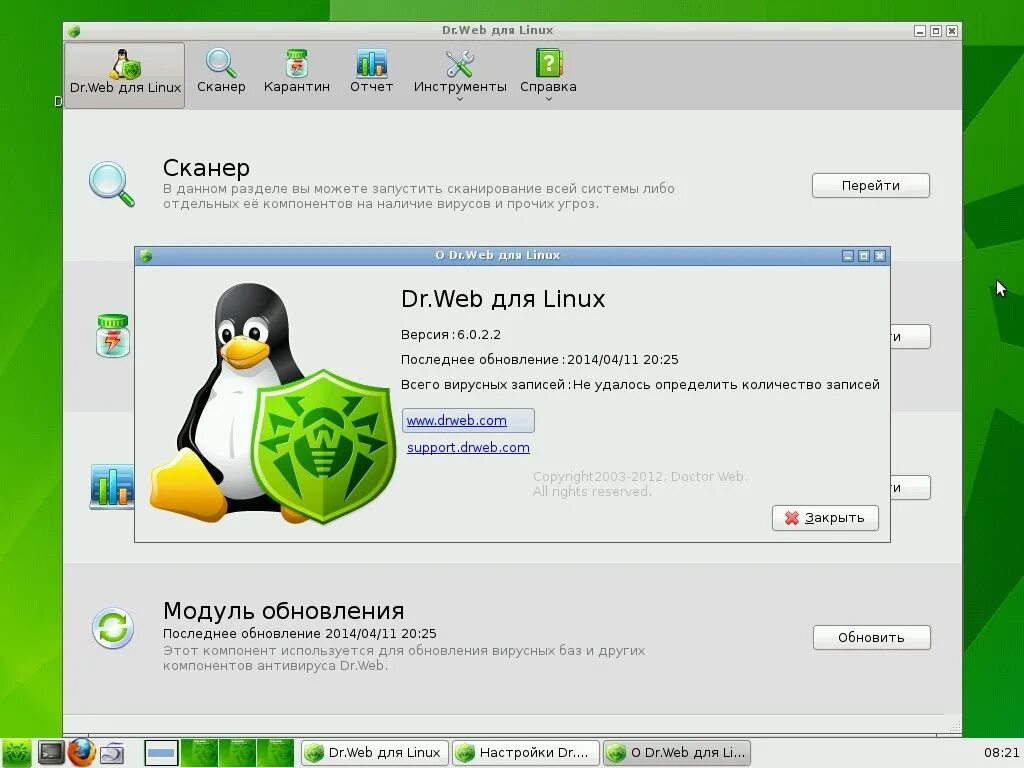Image resolution: width=1024 pixels, height=768 pixels.
Task: Click the Модуль обновления heading
Action: click(x=283, y=611)
